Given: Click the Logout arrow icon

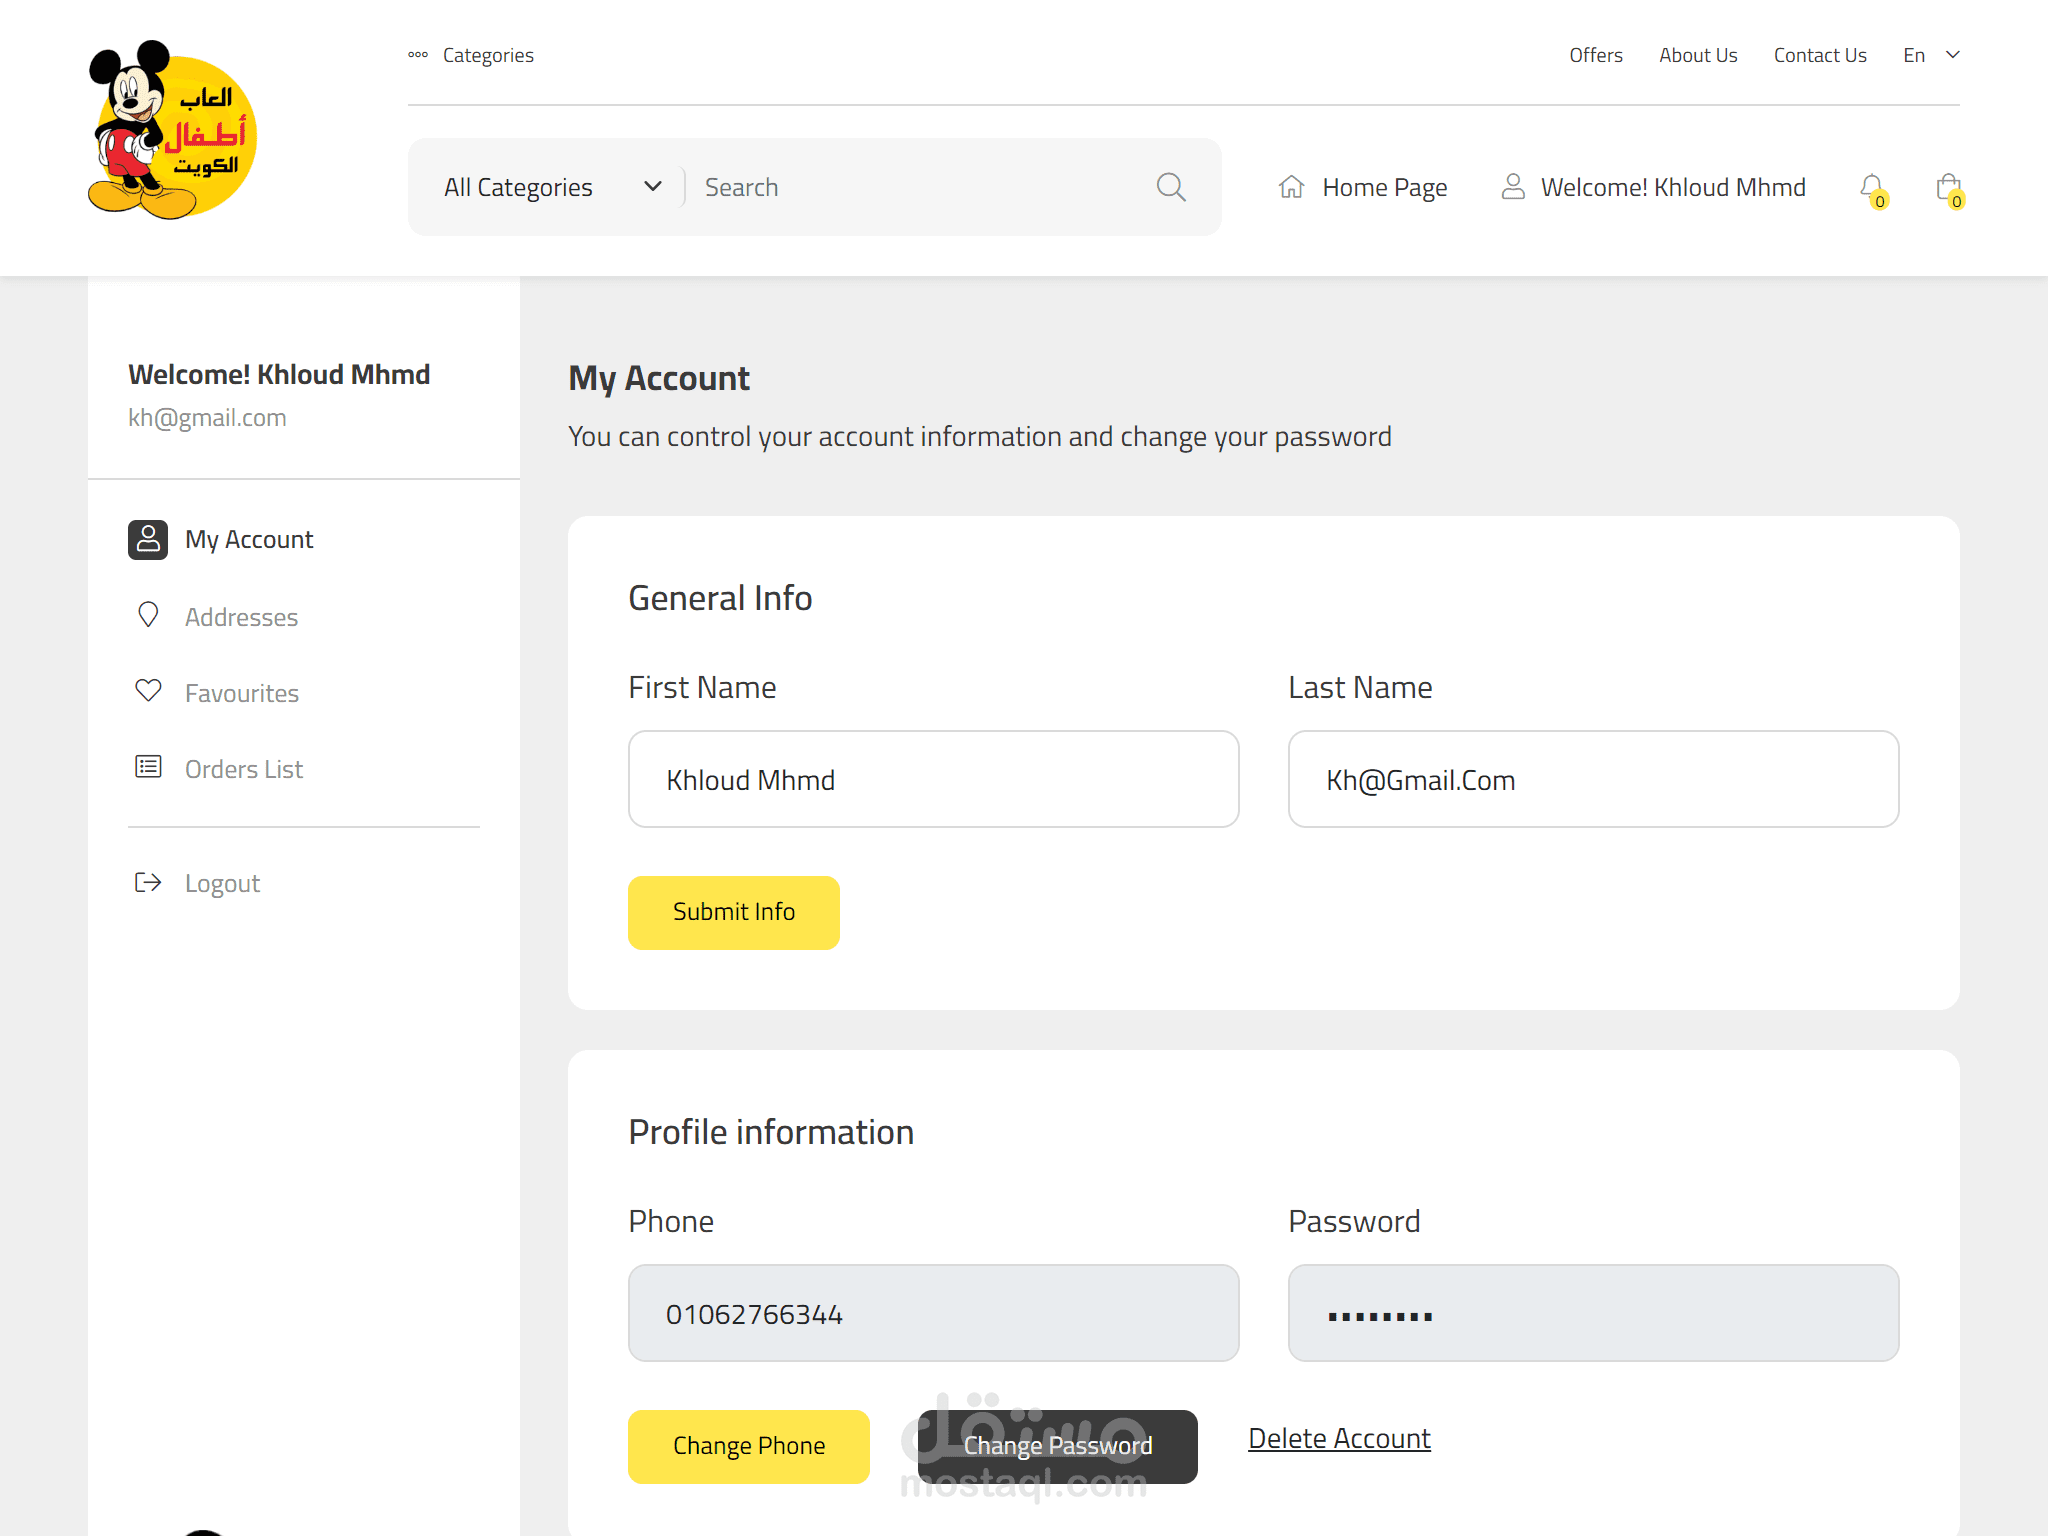Looking at the screenshot, I should coord(148,882).
